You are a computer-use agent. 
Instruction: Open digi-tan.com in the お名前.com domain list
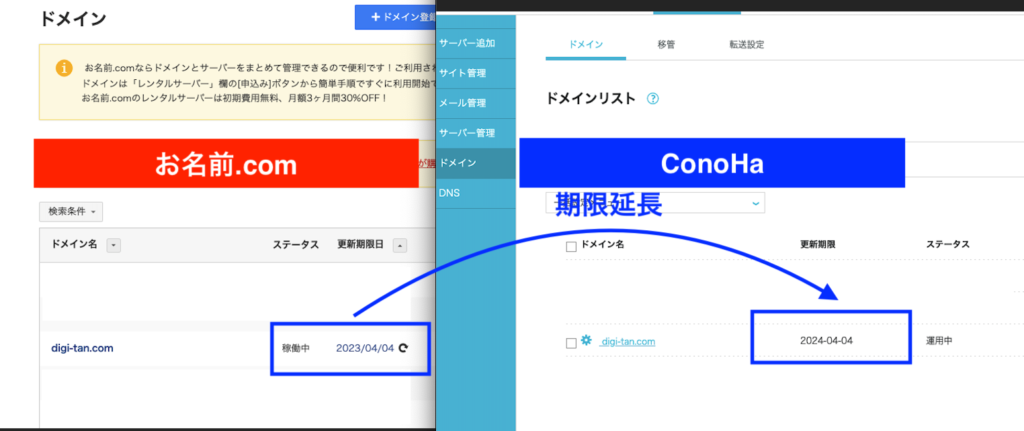coord(82,348)
